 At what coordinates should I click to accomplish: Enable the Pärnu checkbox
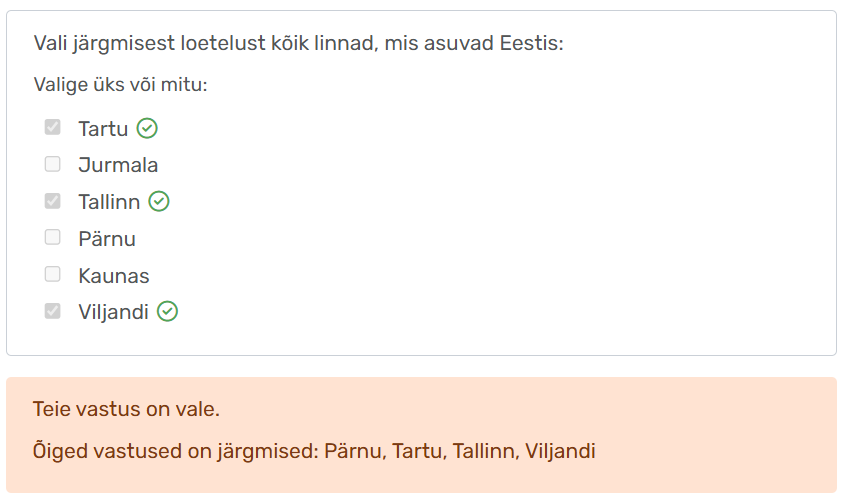tap(53, 238)
